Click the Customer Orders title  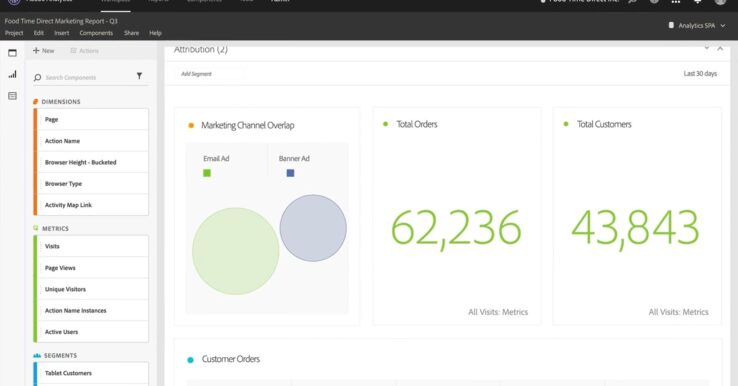point(231,359)
